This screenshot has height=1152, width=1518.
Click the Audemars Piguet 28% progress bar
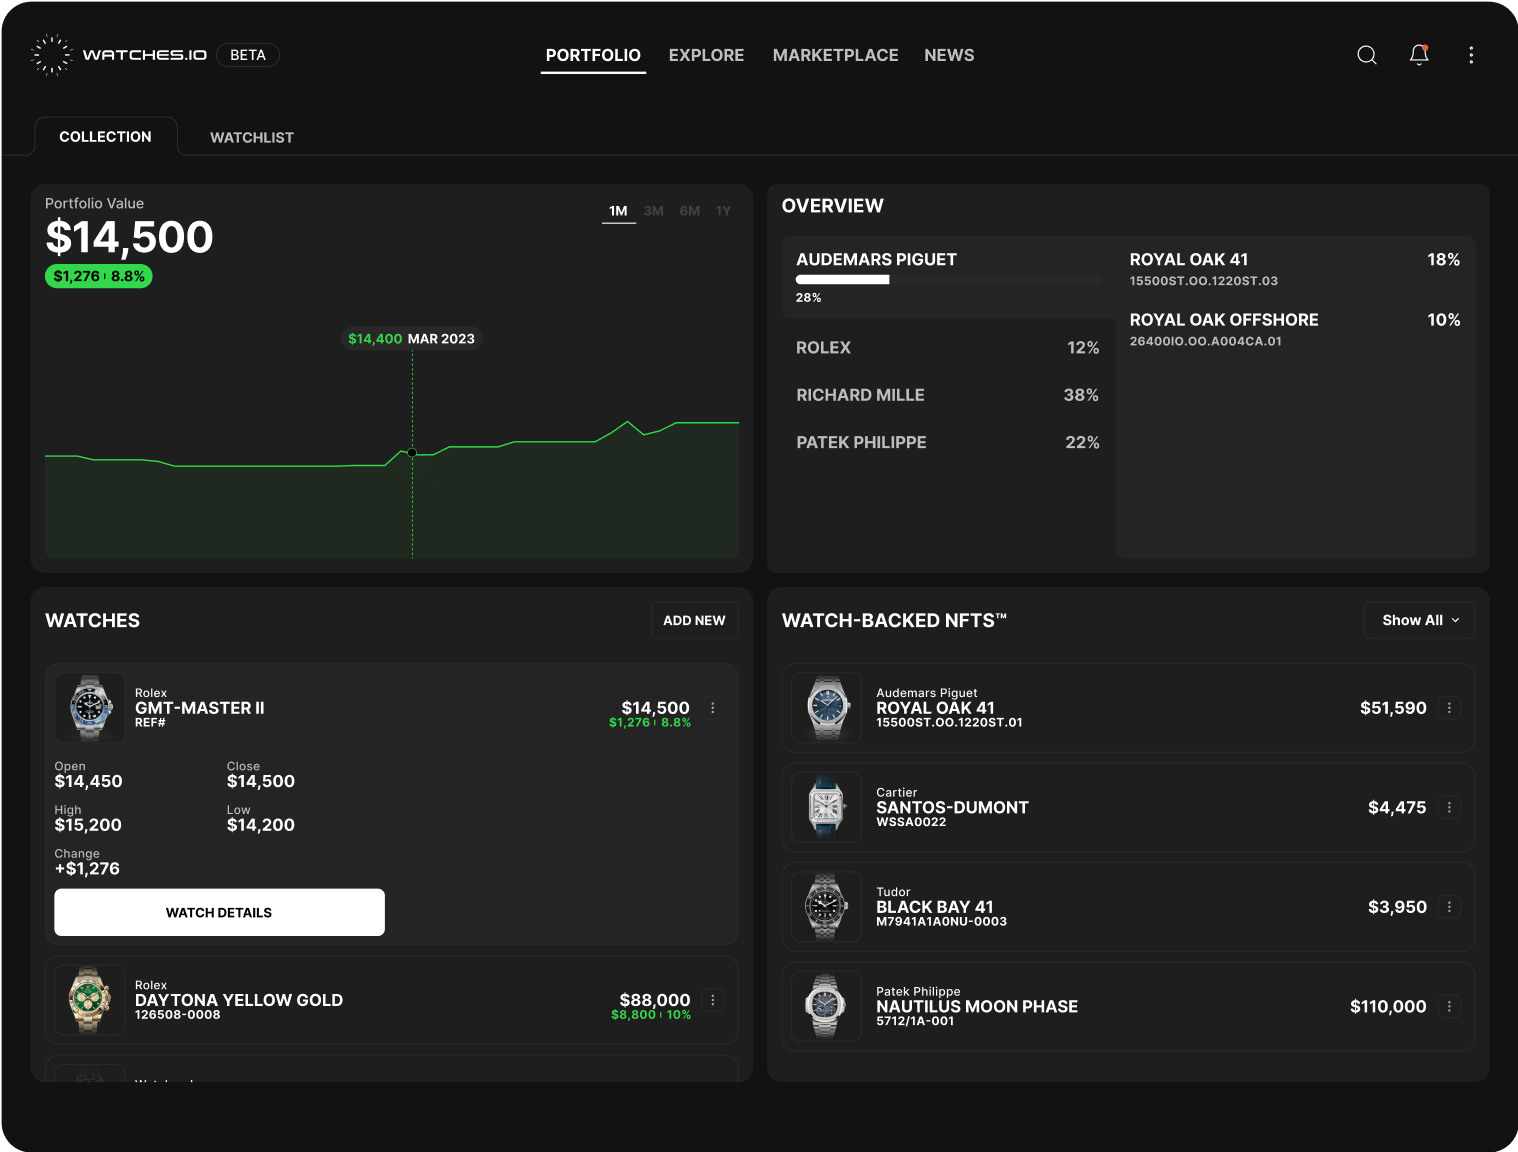coord(947,280)
